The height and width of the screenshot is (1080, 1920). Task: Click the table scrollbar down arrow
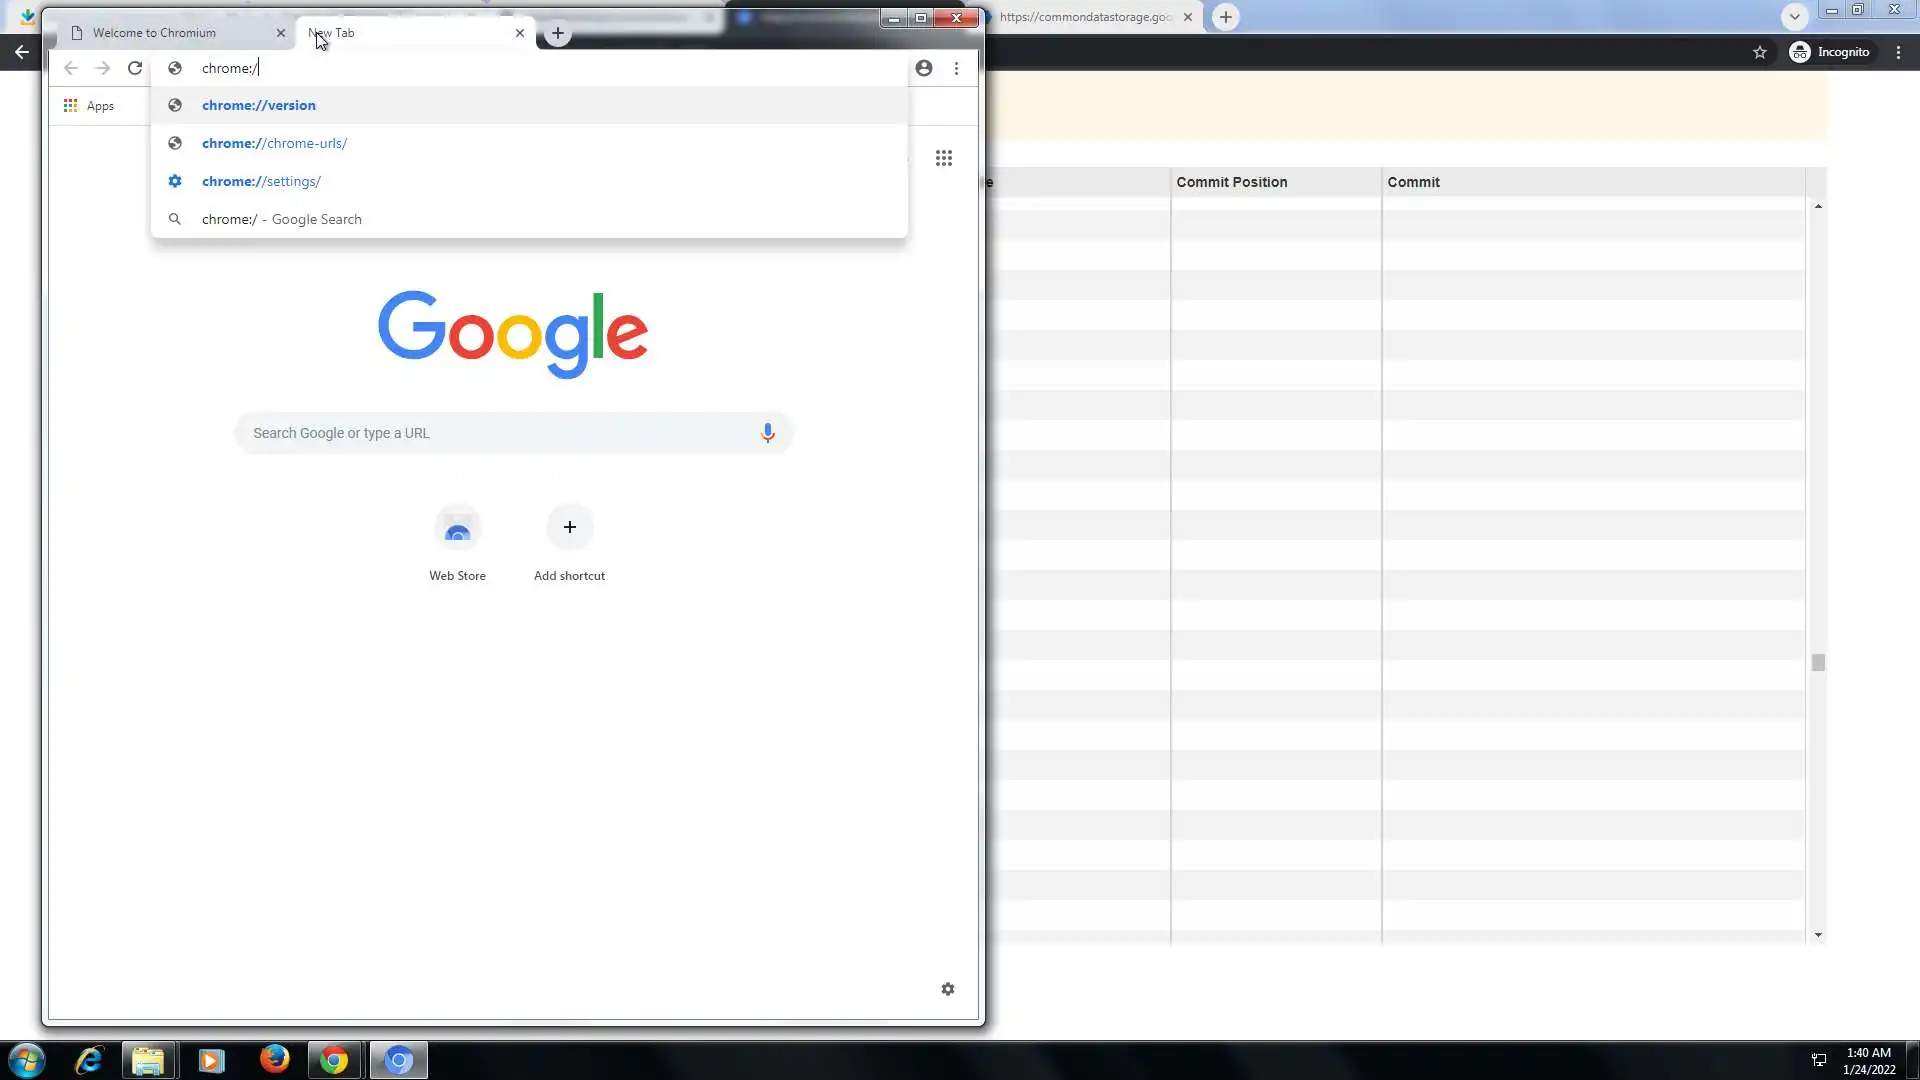click(1818, 936)
